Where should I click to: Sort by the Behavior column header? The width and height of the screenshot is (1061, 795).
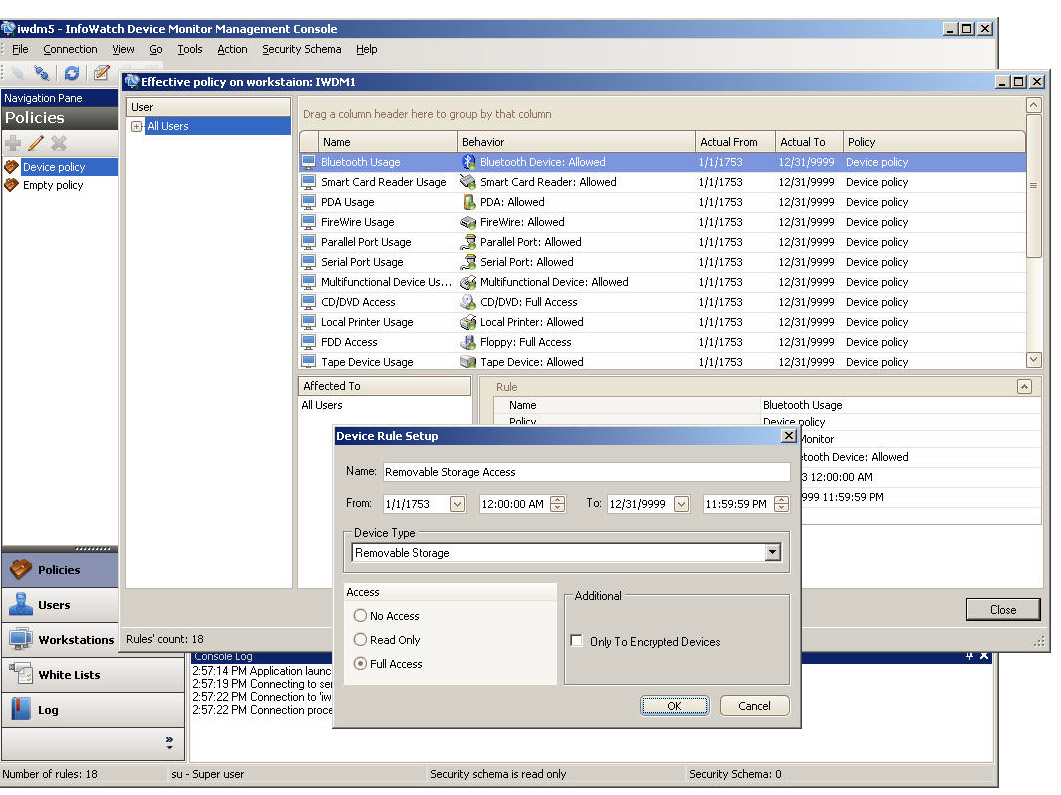(576, 141)
